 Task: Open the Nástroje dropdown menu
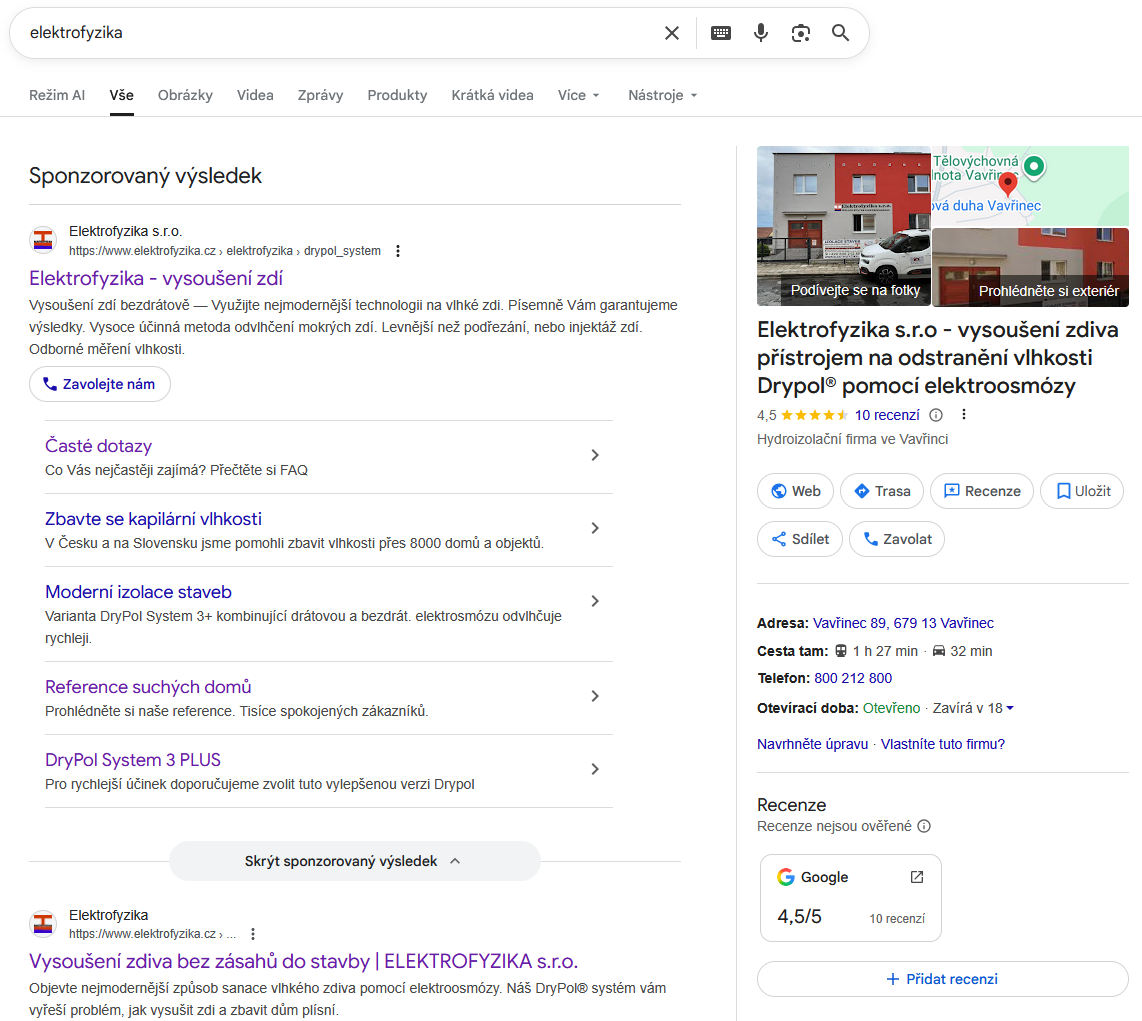(x=662, y=95)
